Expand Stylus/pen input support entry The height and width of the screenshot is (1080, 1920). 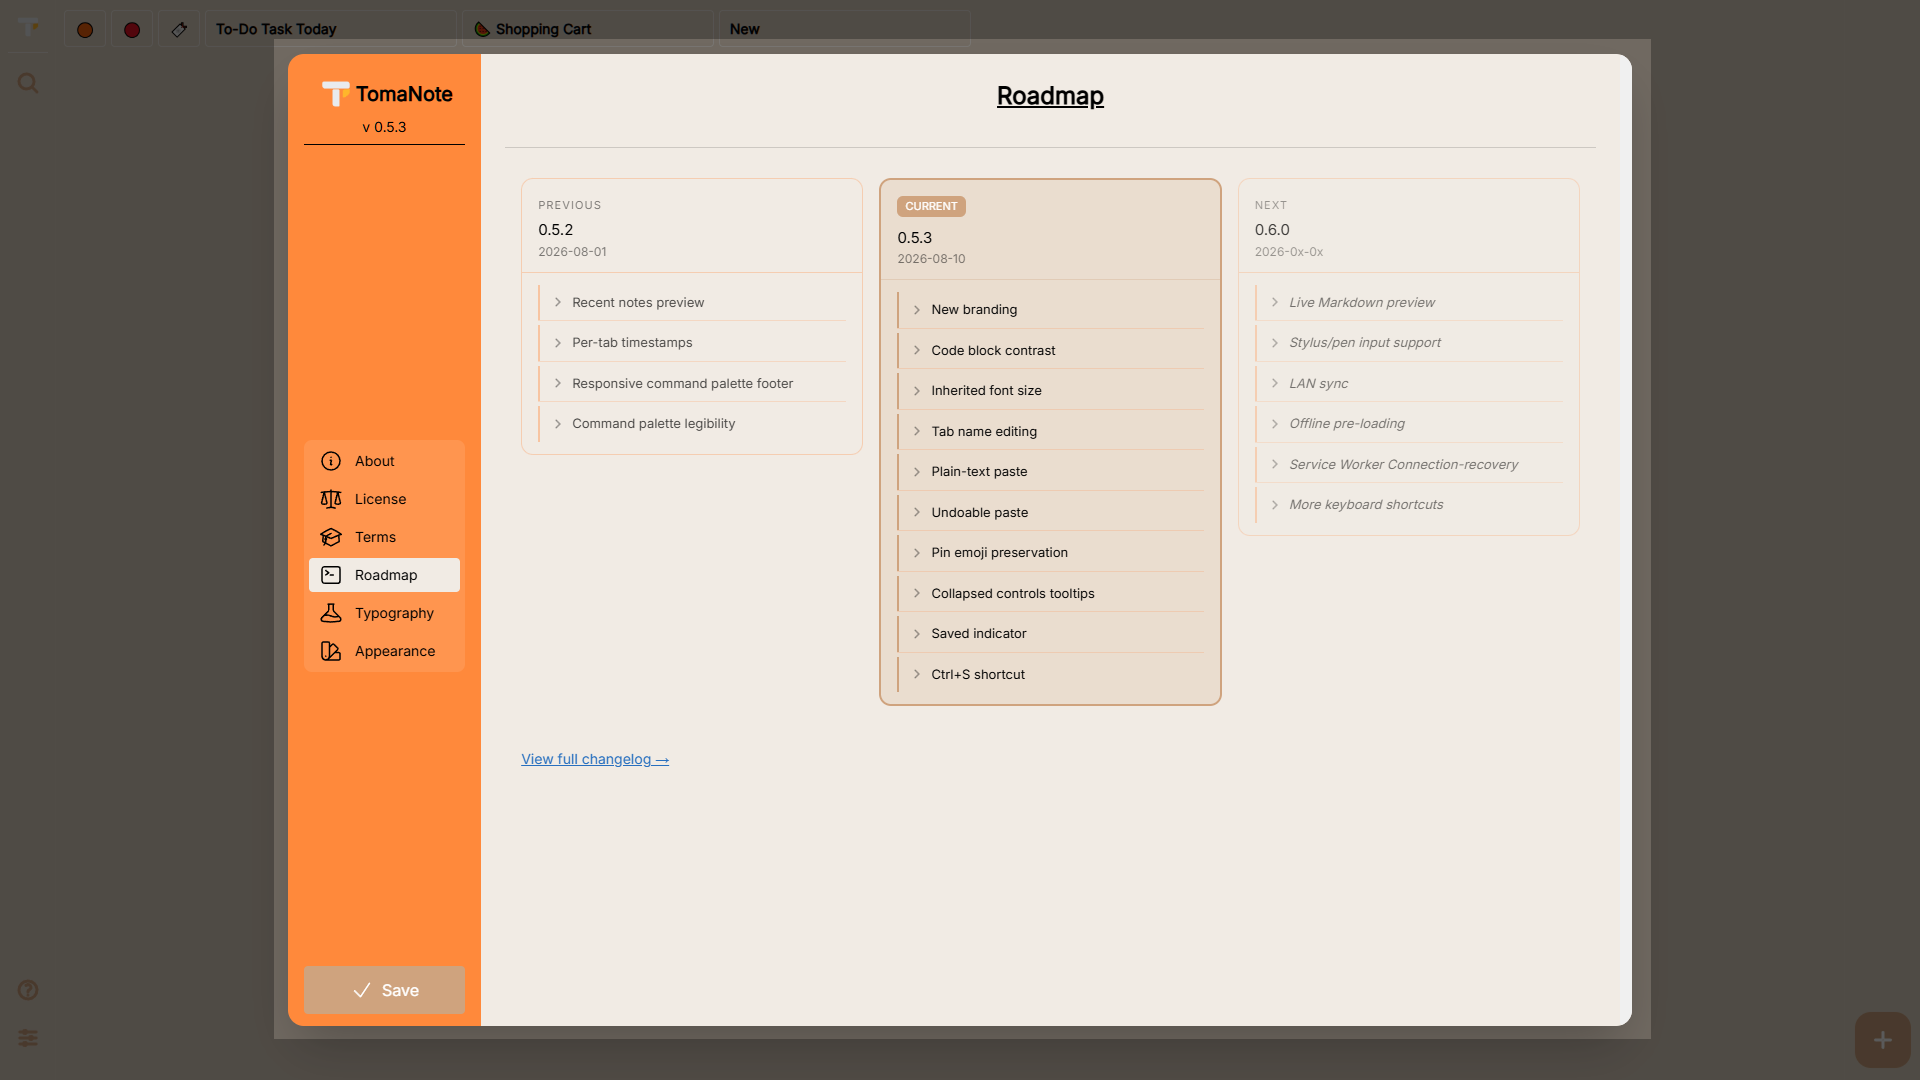coord(1409,343)
